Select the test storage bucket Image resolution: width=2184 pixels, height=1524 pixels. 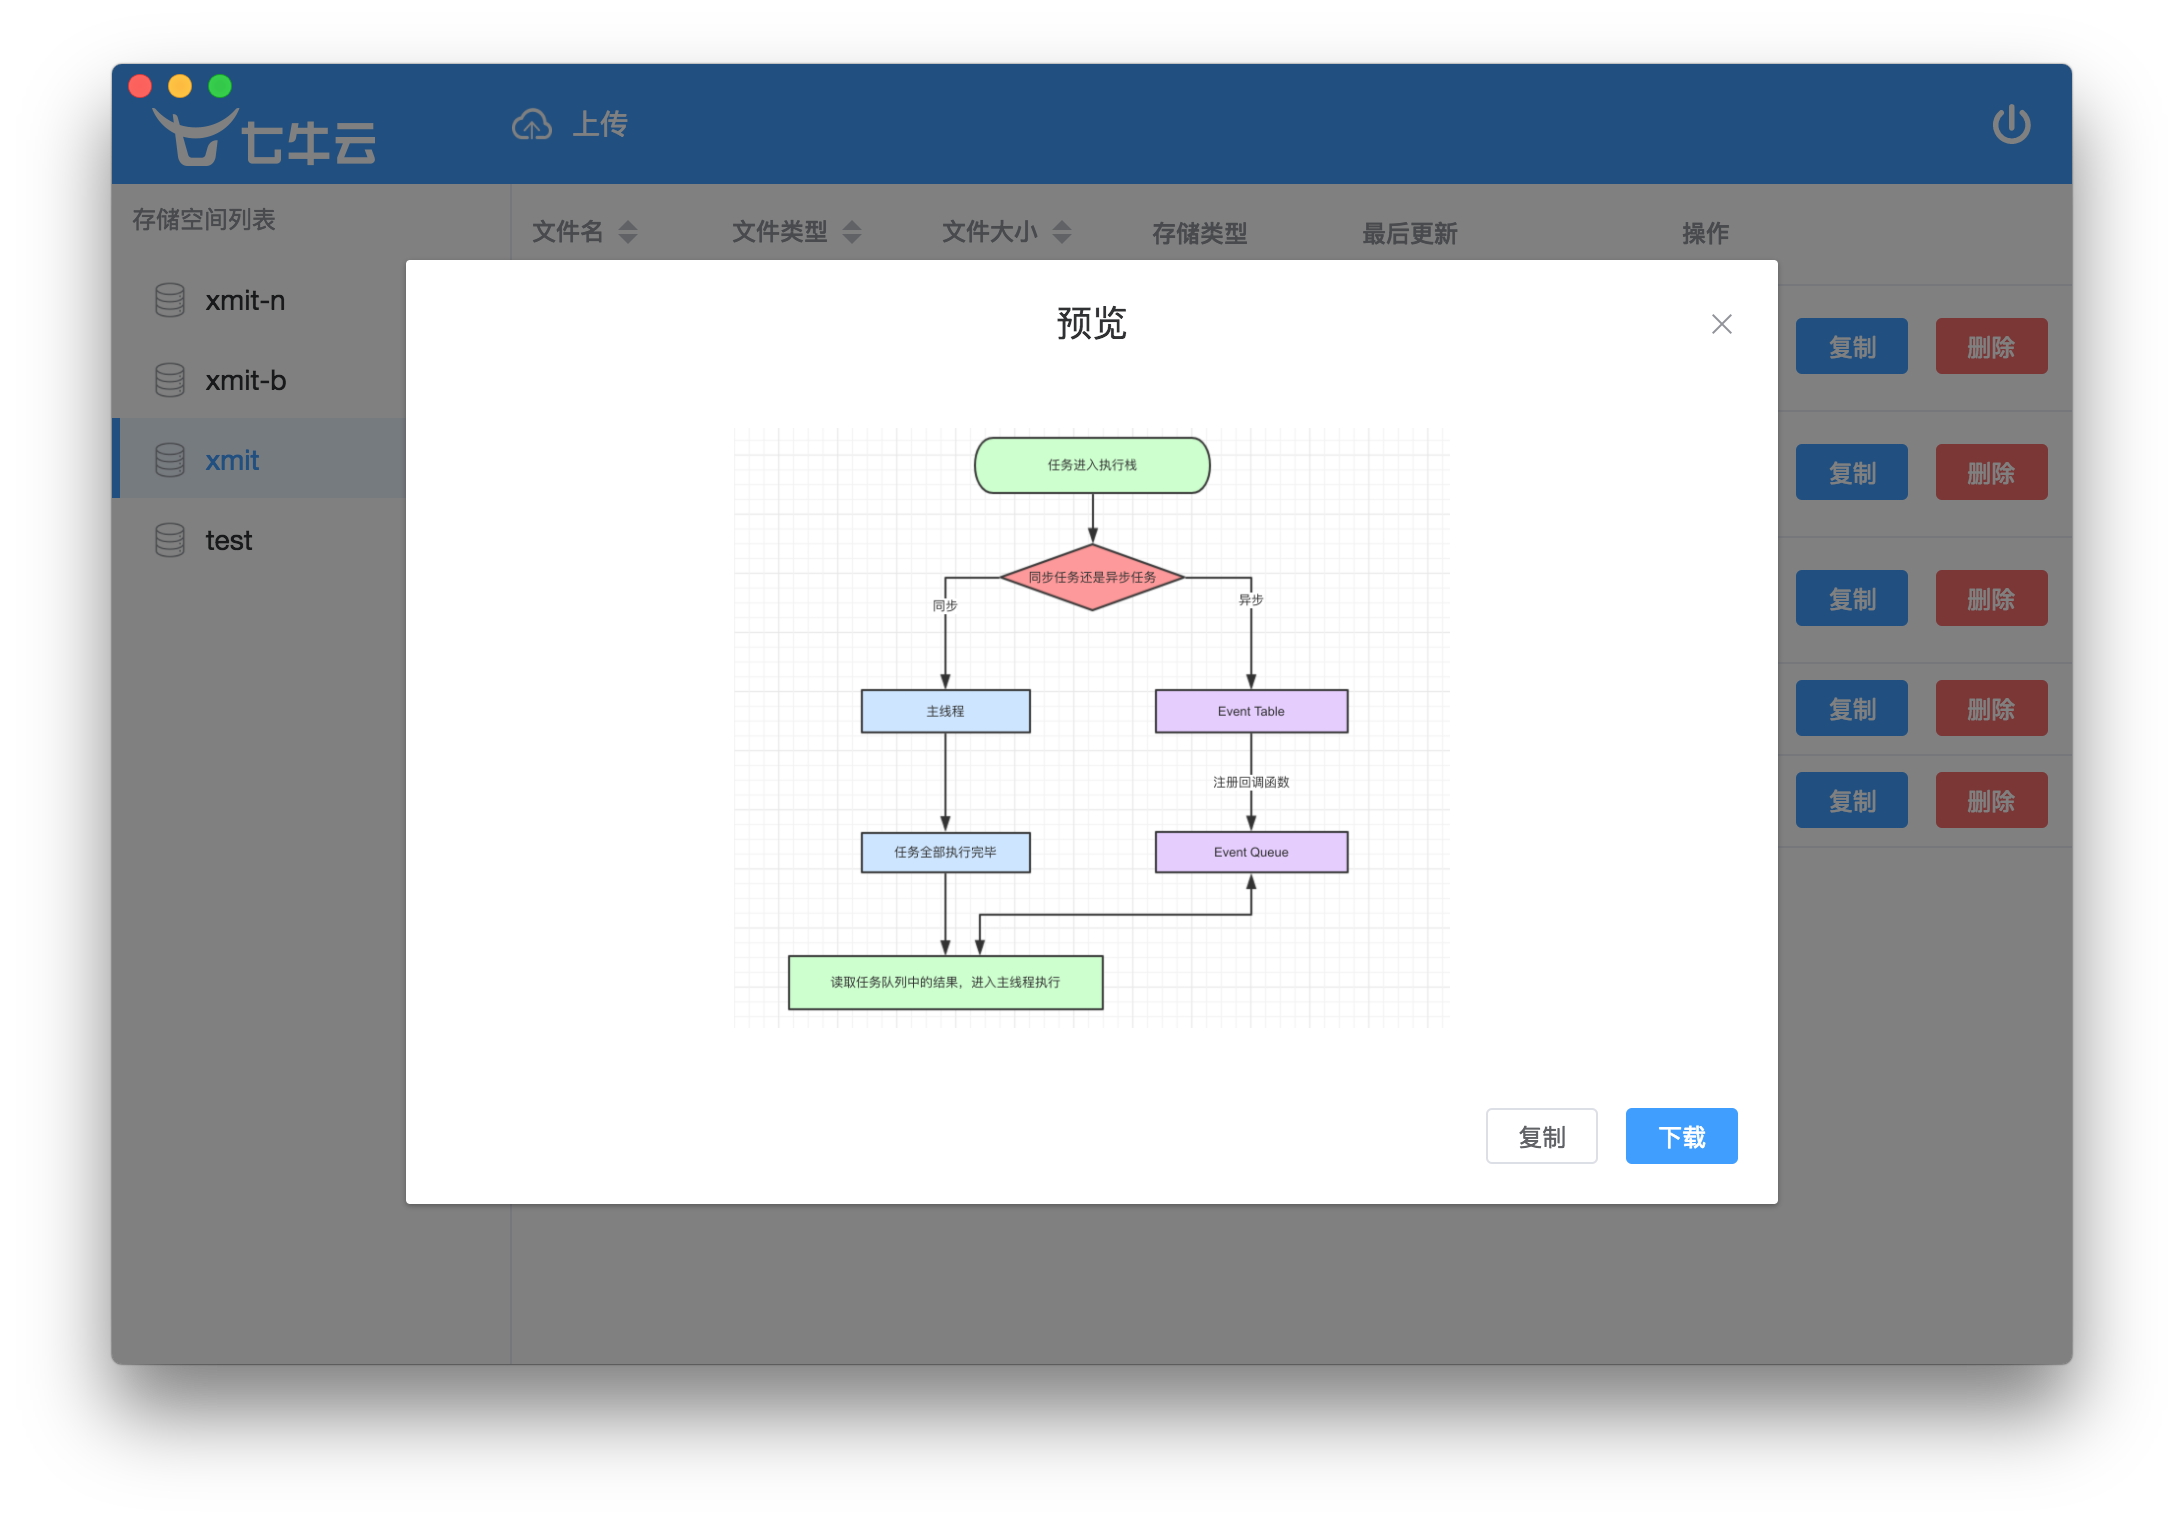click(x=229, y=540)
